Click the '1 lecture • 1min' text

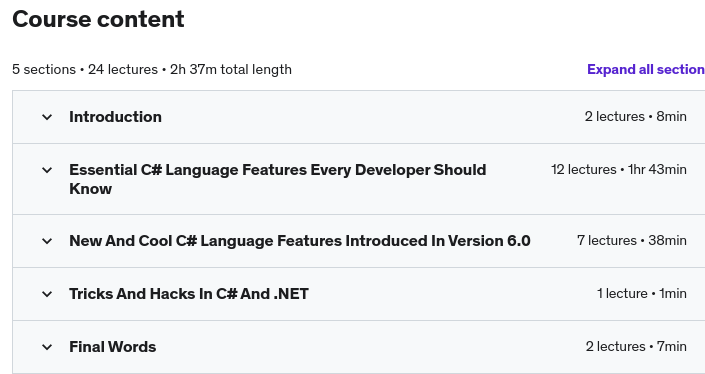coord(642,294)
